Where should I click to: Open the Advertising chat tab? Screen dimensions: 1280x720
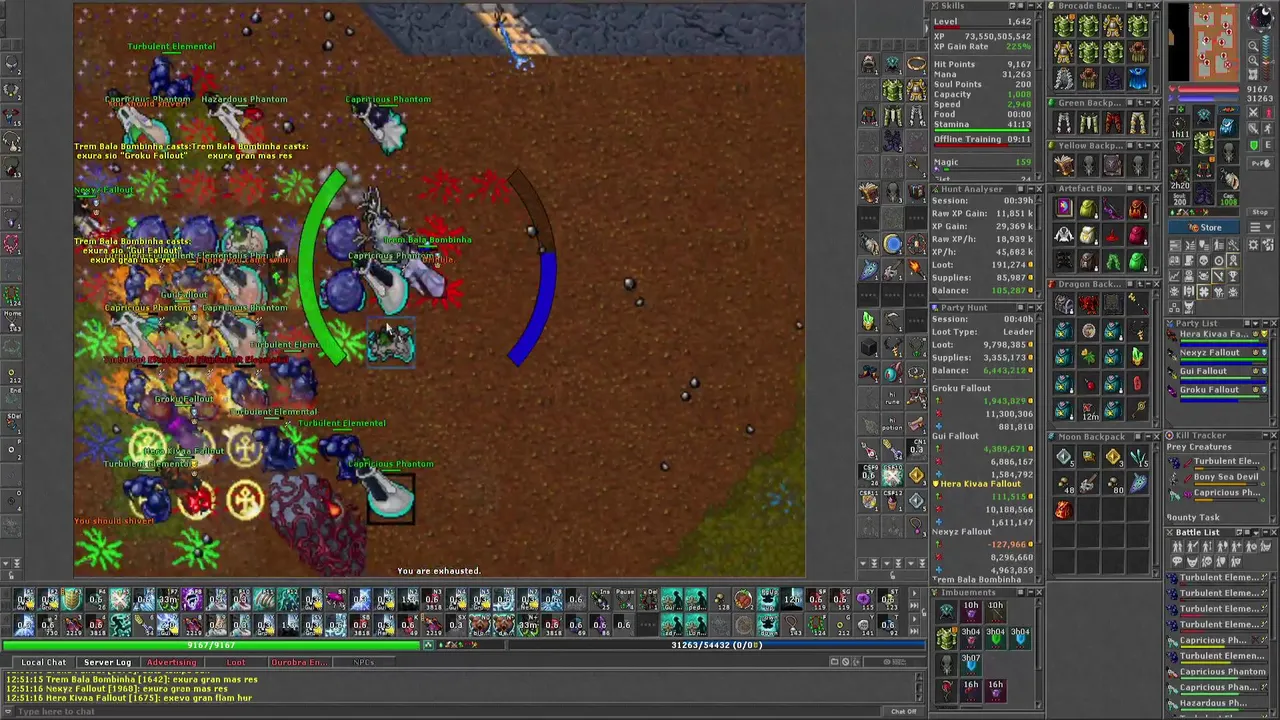pyautogui.click(x=172, y=662)
